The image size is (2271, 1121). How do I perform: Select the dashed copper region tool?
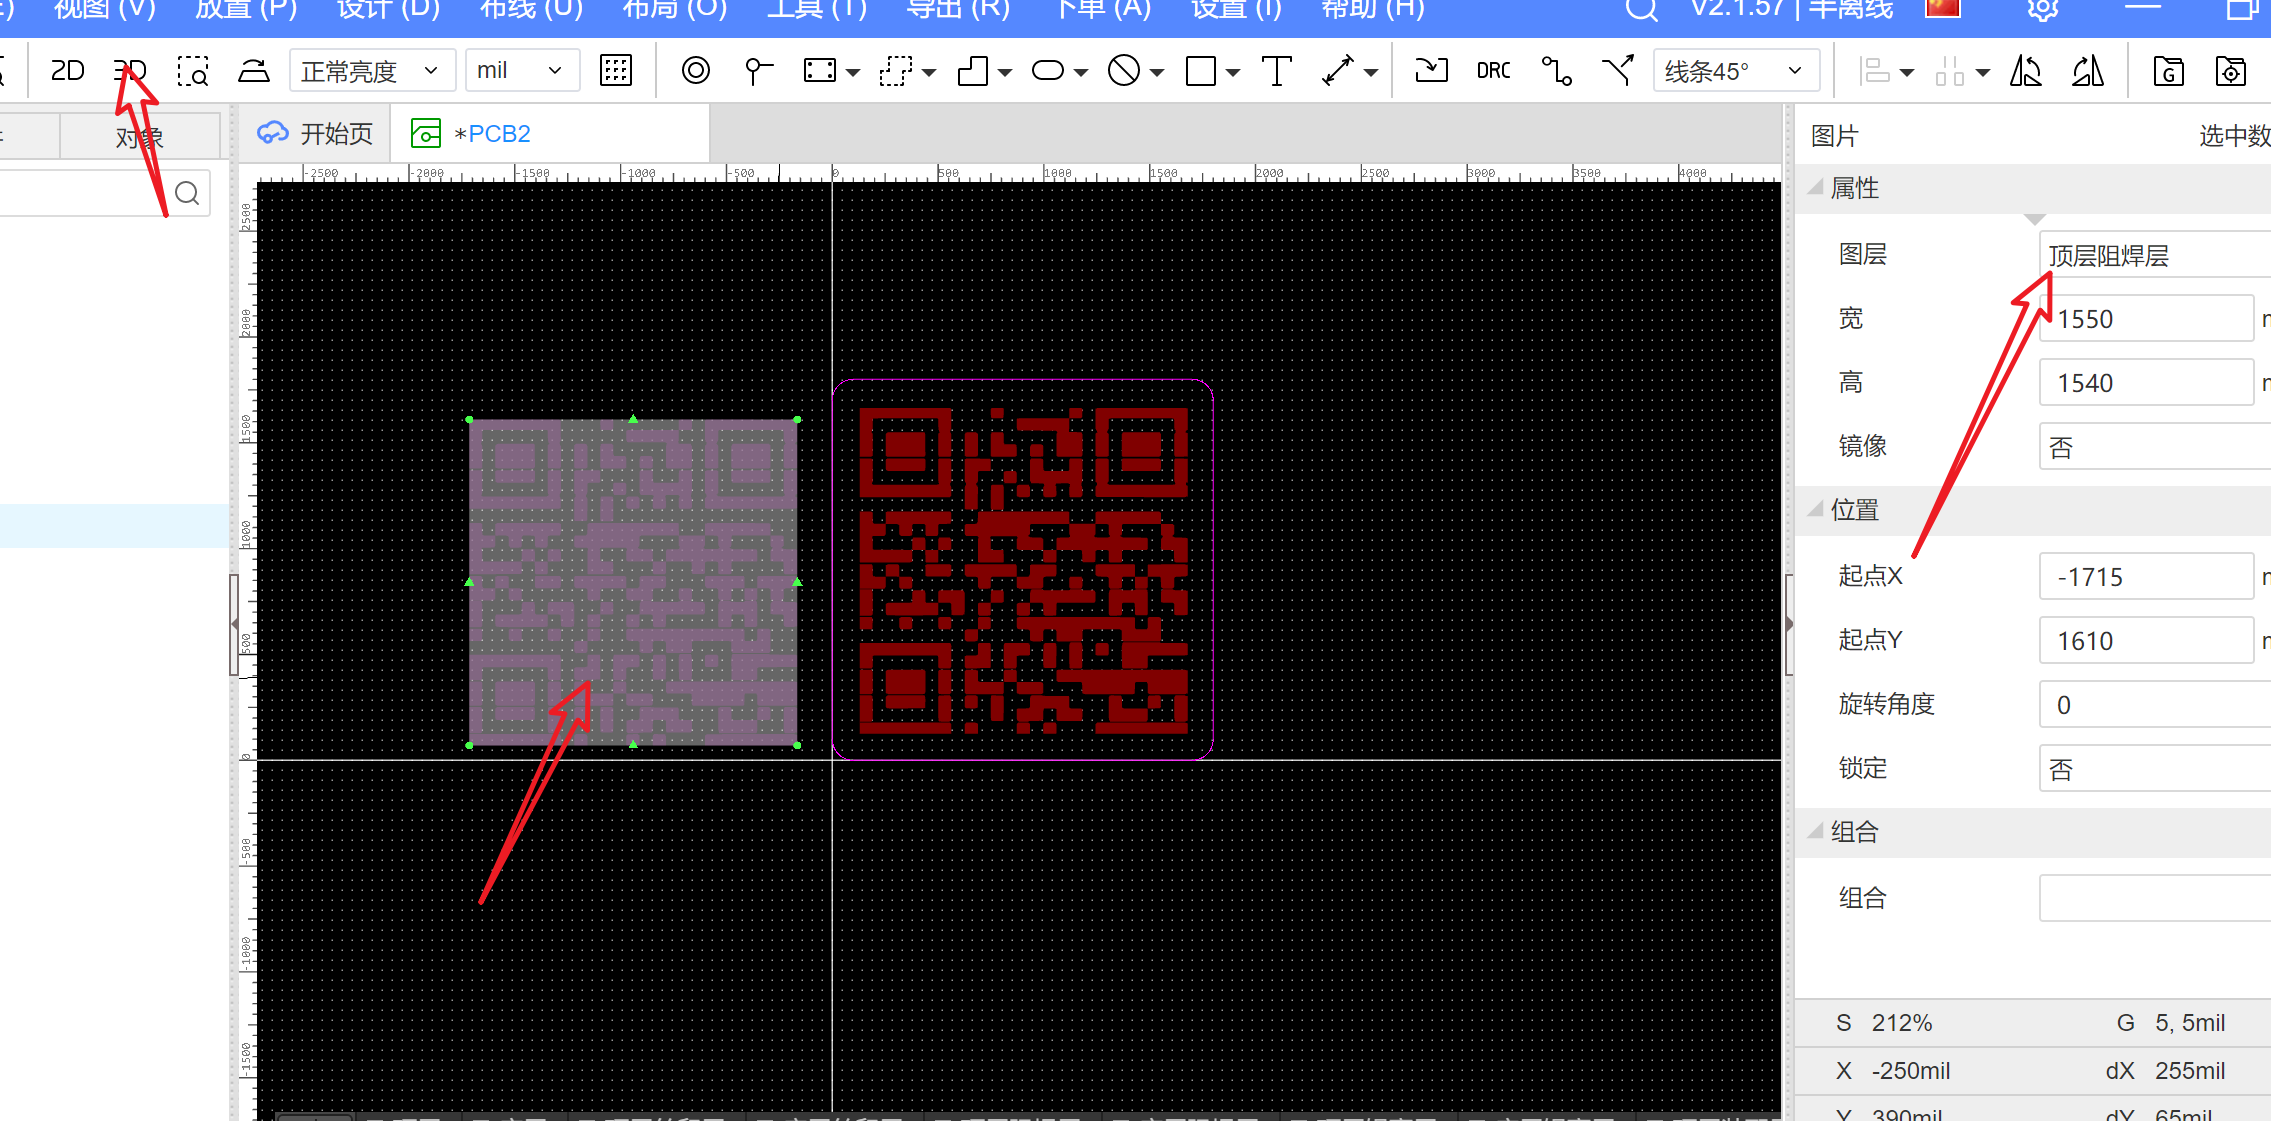pyautogui.click(x=896, y=71)
